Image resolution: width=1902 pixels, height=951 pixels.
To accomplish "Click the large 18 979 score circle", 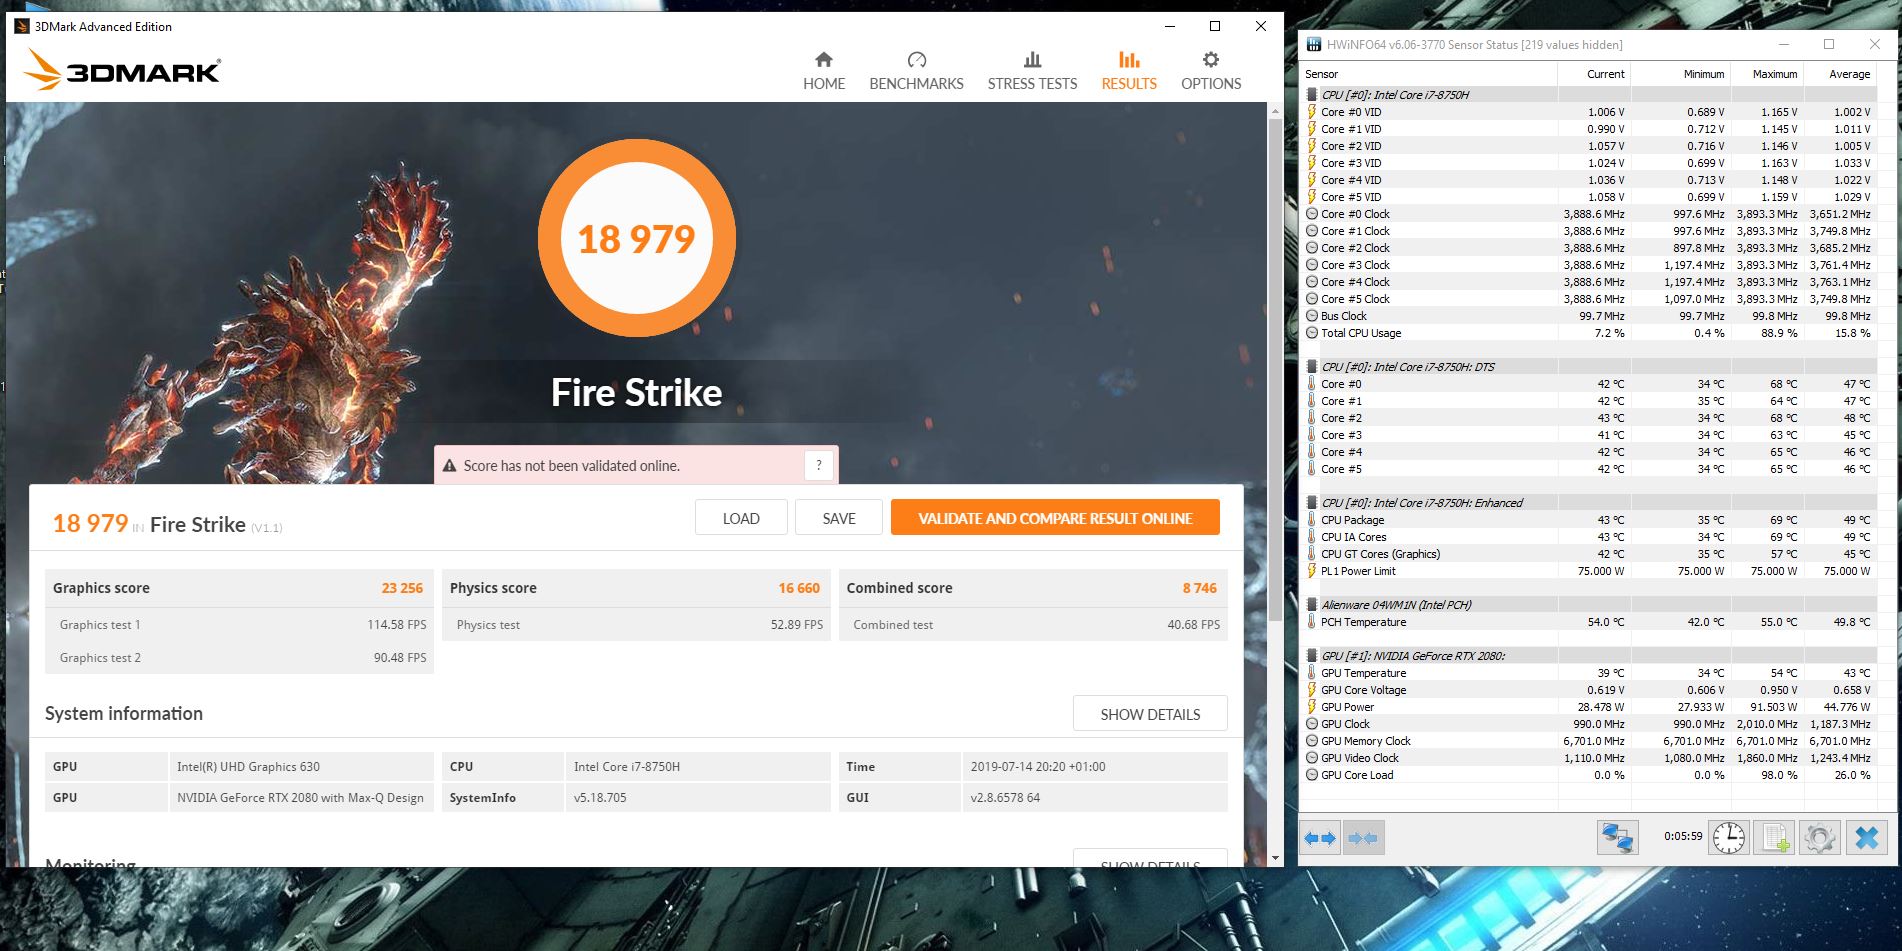I will click(637, 239).
